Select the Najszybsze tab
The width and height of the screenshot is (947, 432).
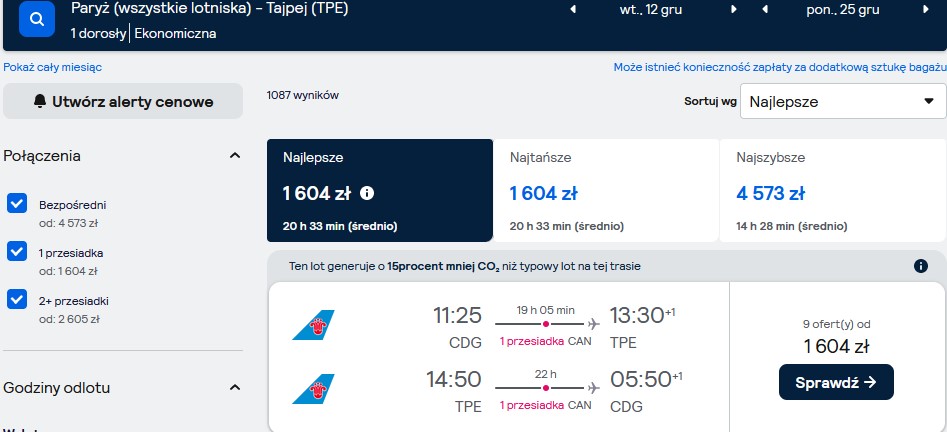[833, 190]
